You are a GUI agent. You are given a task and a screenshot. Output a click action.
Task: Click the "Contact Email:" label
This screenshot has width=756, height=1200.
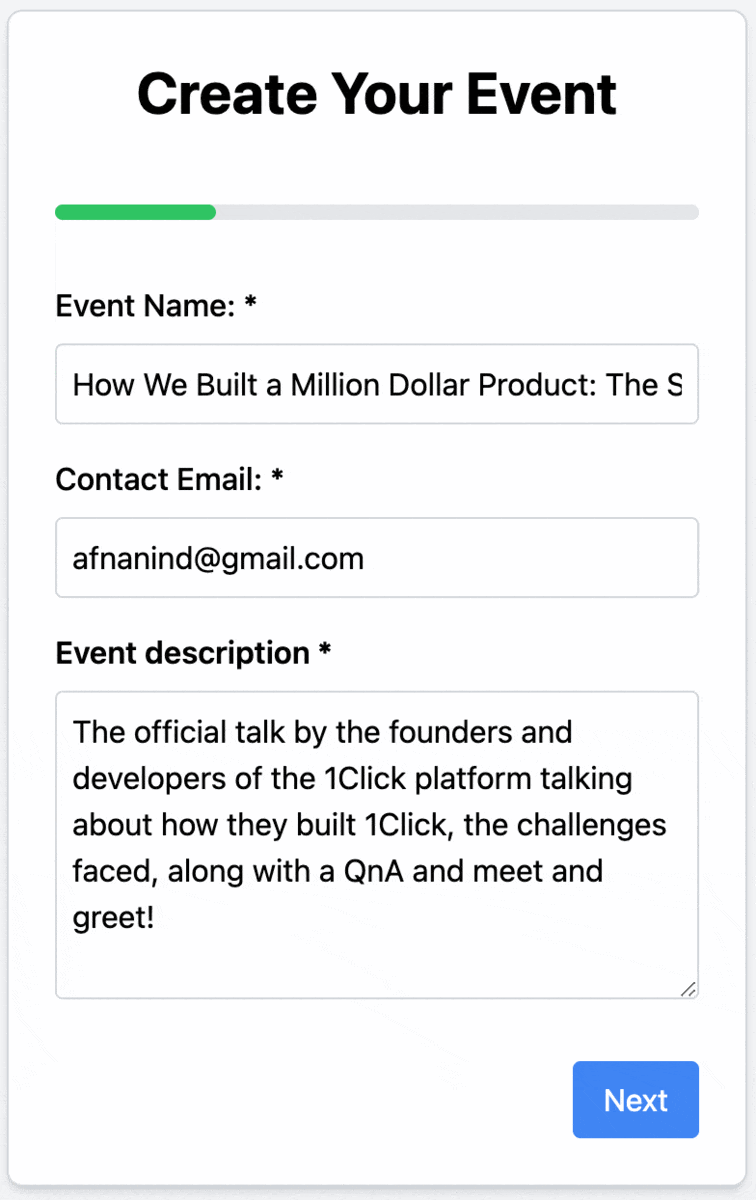coord(159,480)
